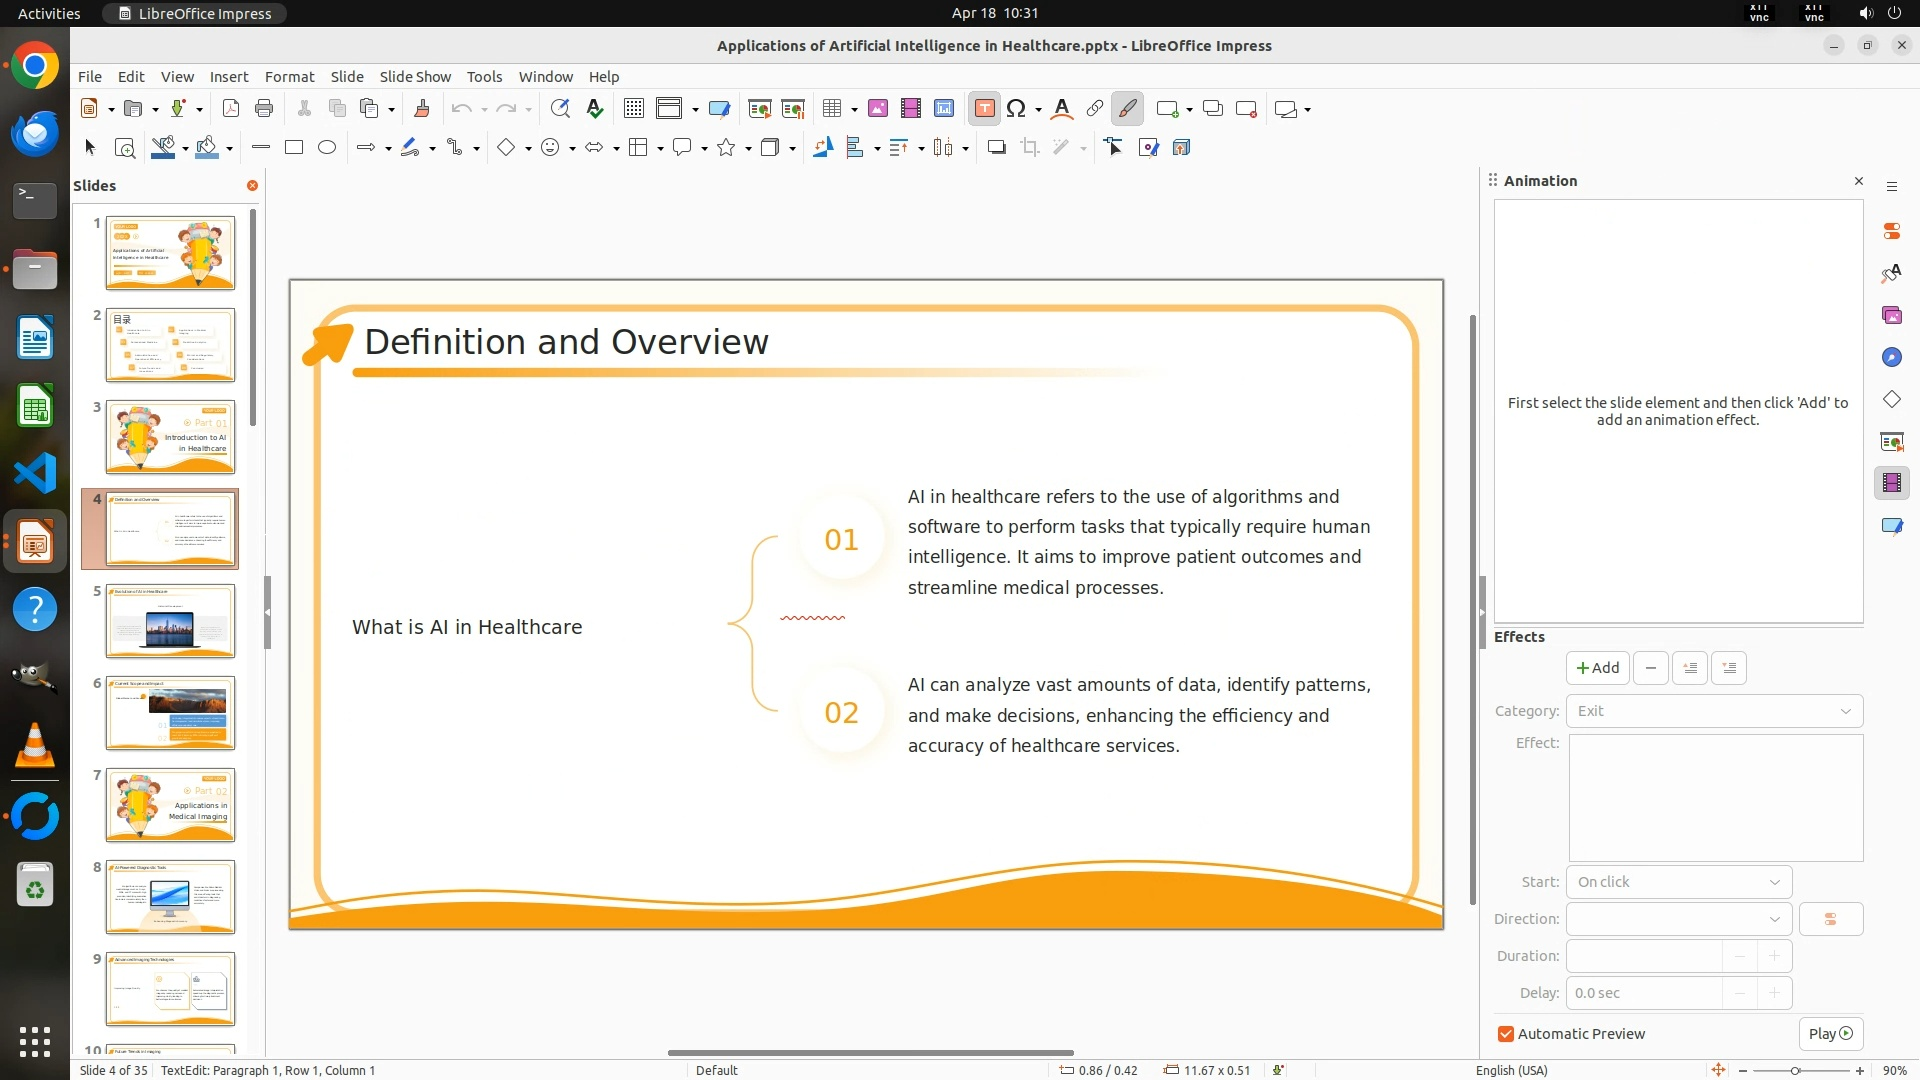This screenshot has height=1080, width=1920.
Task: Toggle the Shadow button in drawing toolbar
Action: 996,148
